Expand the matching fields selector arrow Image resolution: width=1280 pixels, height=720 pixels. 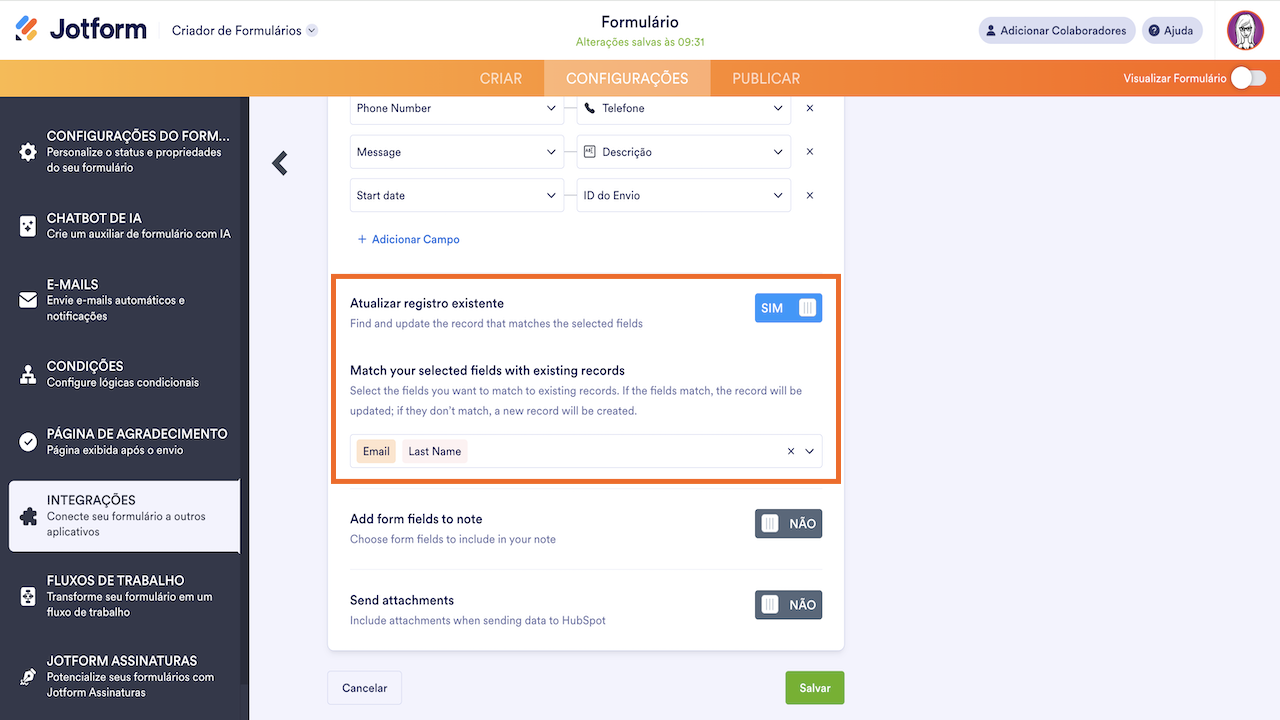[x=810, y=451]
